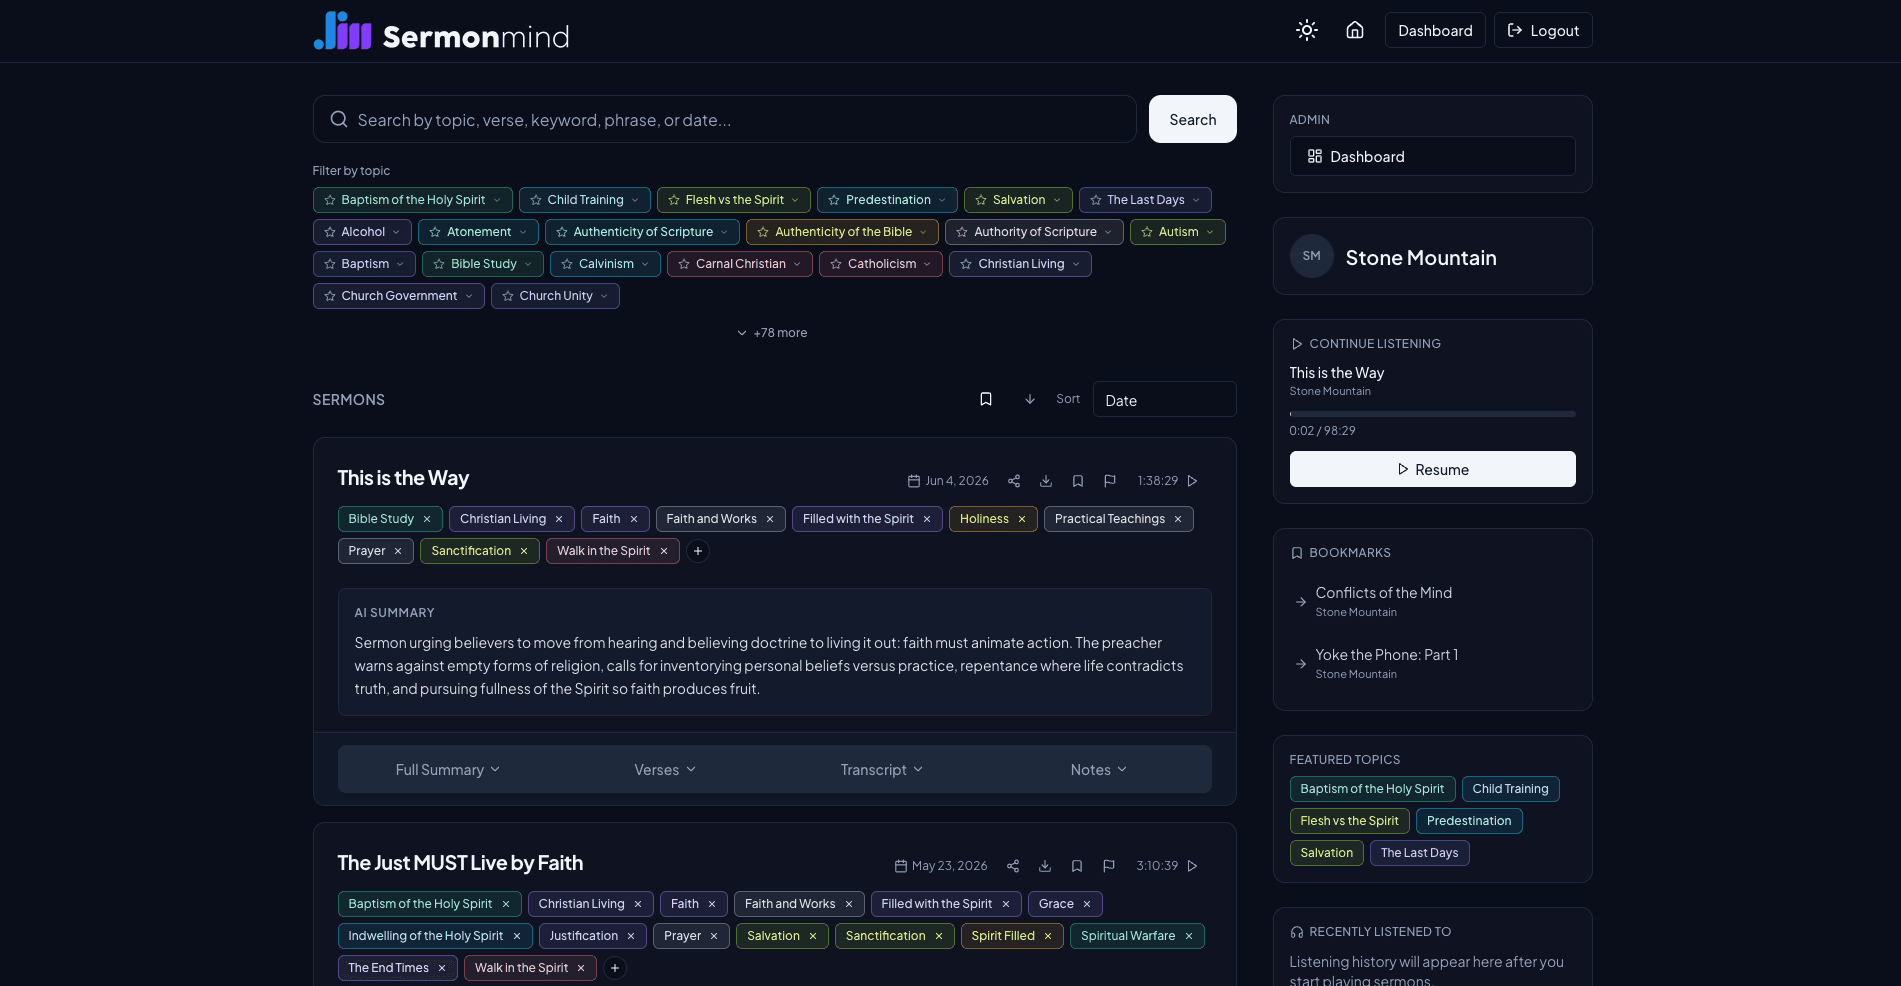1901x986 pixels.
Task: Star the Calvinism topic filter
Action: pyautogui.click(x=567, y=264)
